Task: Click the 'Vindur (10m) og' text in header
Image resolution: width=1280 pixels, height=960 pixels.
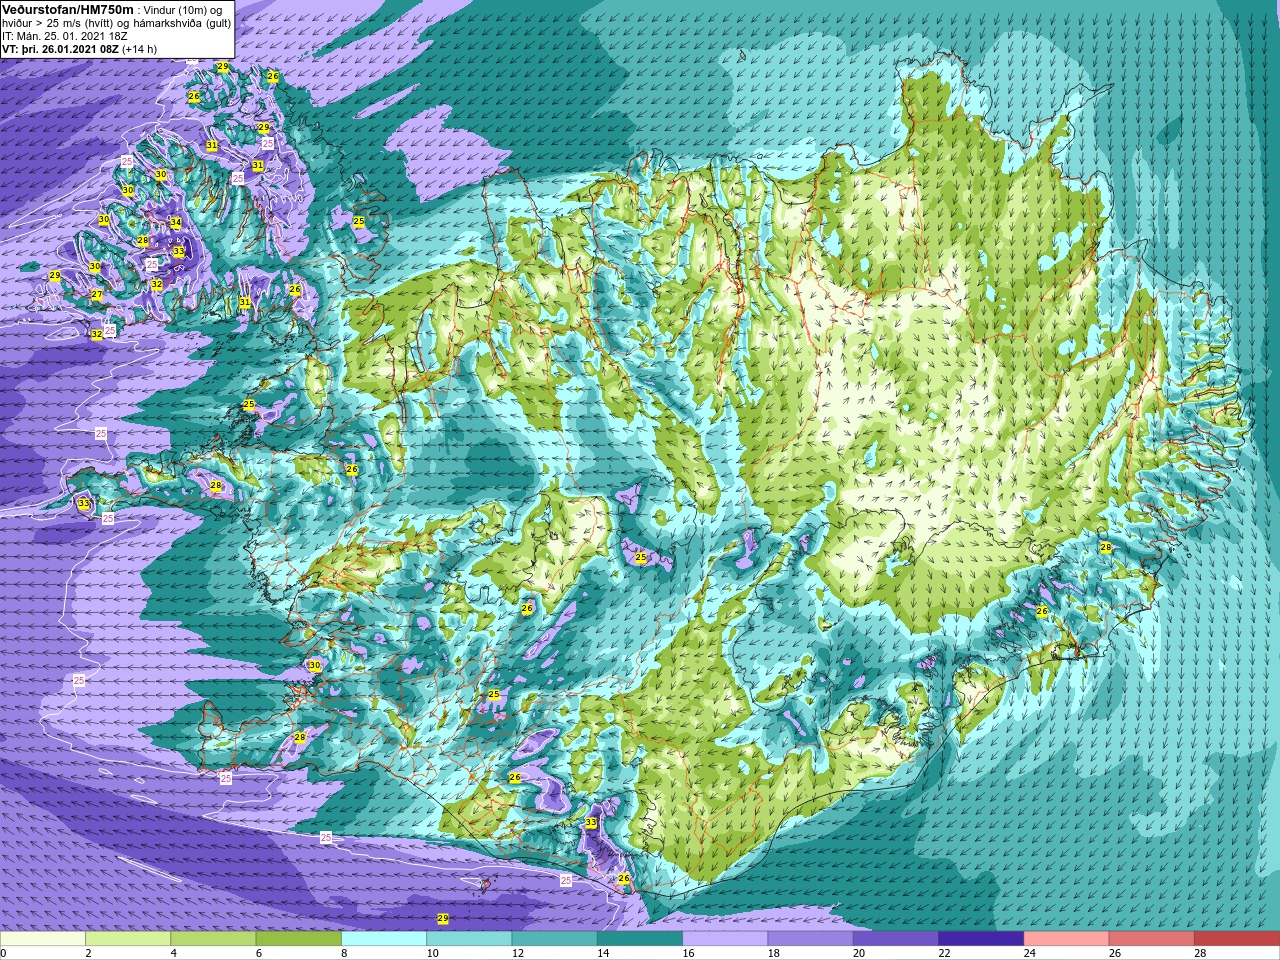Action: [184, 10]
